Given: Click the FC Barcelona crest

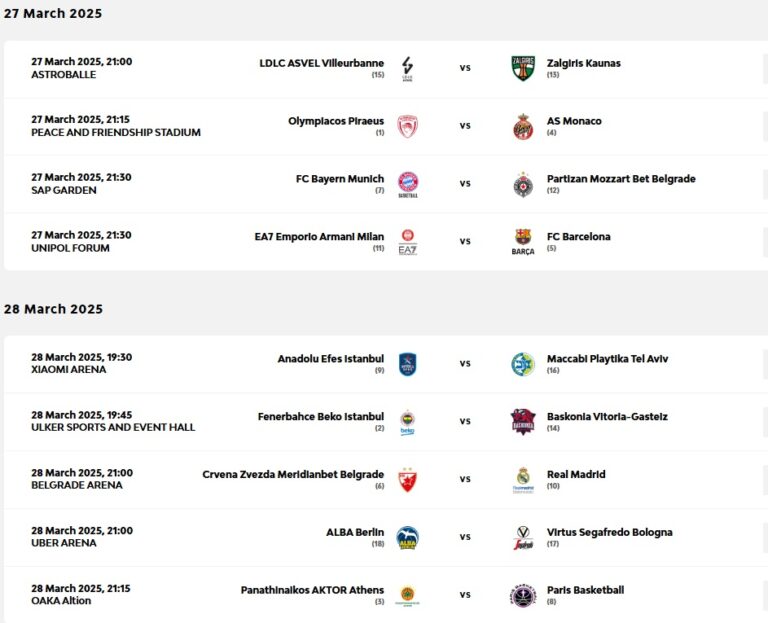Looking at the screenshot, I should [x=523, y=241].
